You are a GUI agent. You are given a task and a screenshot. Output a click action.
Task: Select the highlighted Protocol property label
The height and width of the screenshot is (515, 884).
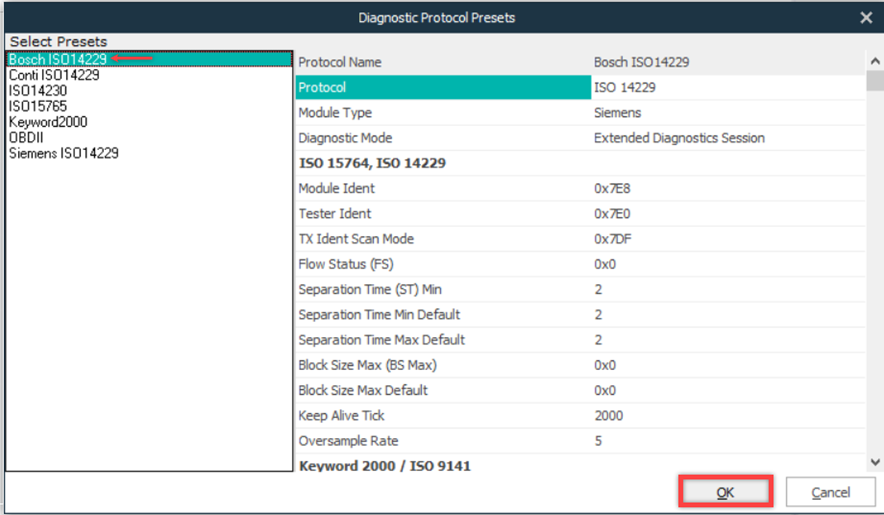point(443,87)
